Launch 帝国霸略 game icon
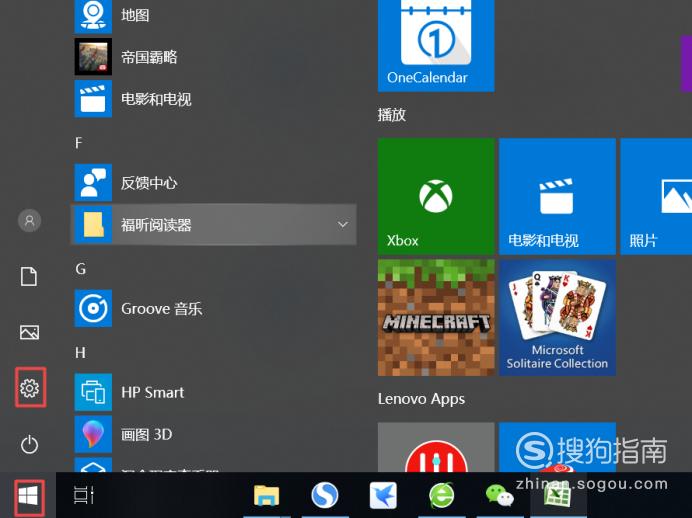692x518 pixels. pos(93,56)
